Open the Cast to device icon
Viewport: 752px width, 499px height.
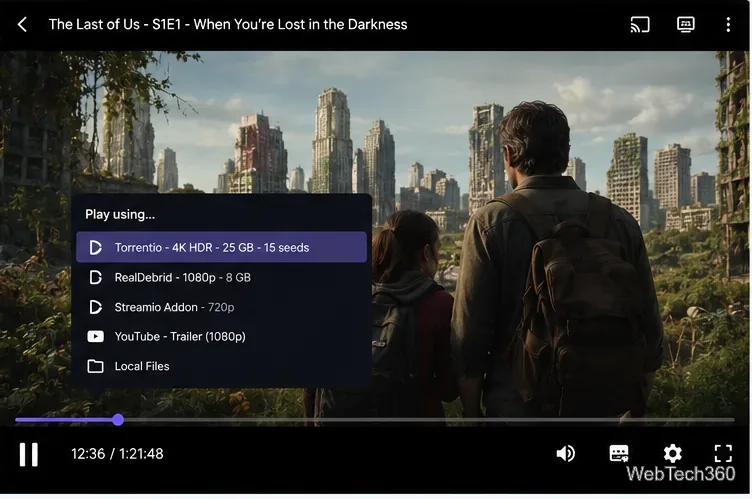tap(640, 24)
